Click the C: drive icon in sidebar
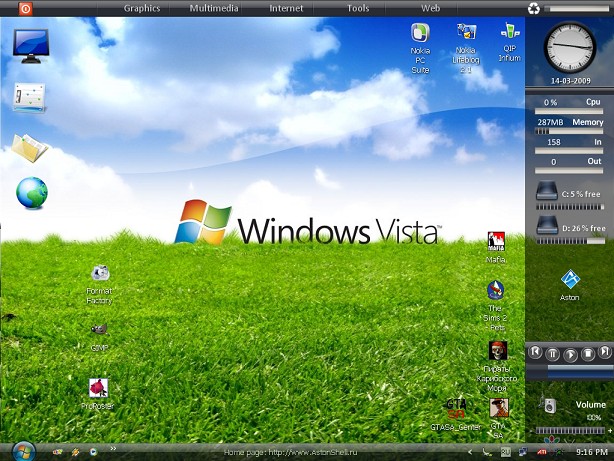 546,190
